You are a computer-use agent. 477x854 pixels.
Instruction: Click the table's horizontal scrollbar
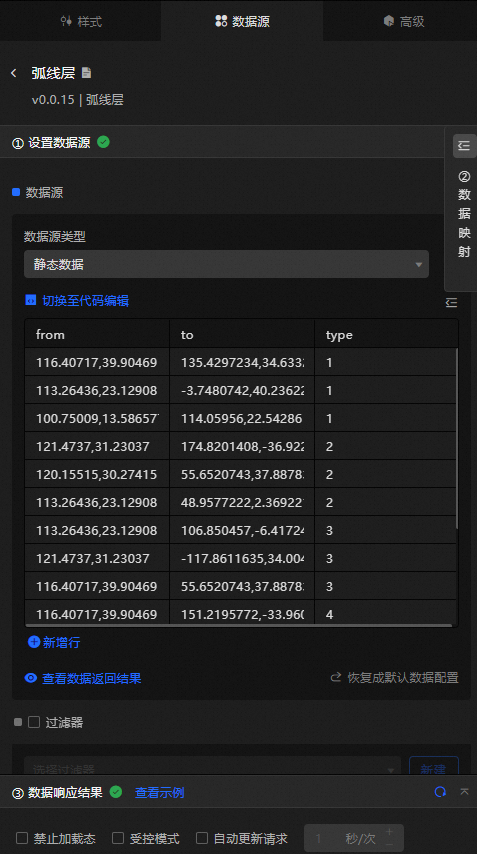click(x=238, y=626)
